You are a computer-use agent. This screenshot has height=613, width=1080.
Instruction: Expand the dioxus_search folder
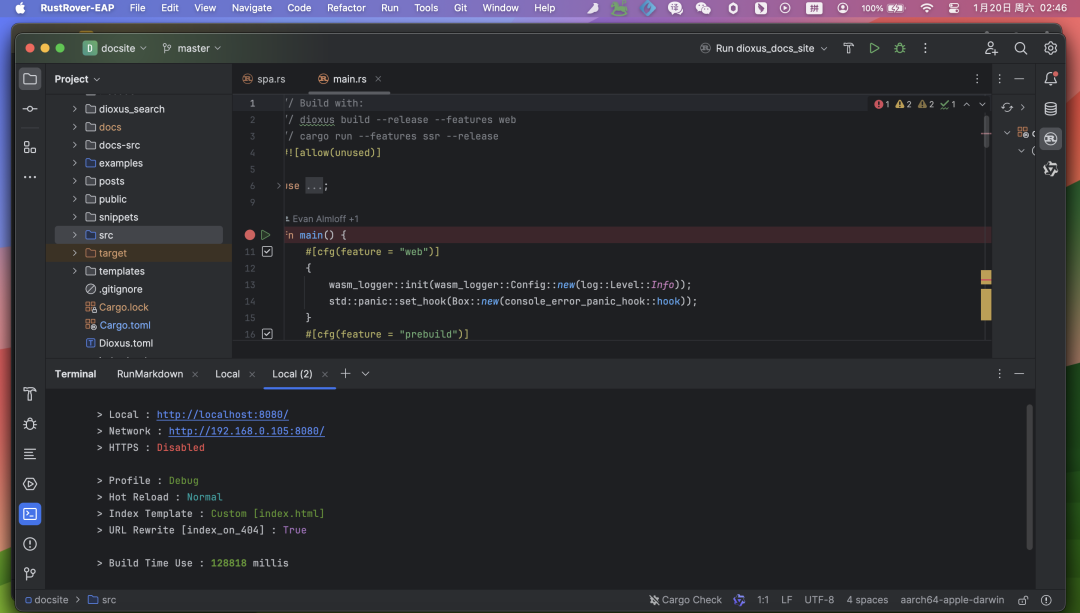click(x=75, y=109)
